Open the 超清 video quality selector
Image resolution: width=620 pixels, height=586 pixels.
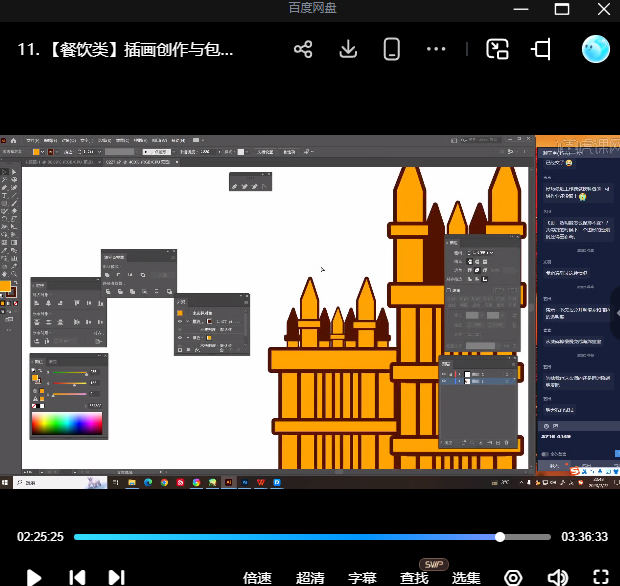pos(310,577)
